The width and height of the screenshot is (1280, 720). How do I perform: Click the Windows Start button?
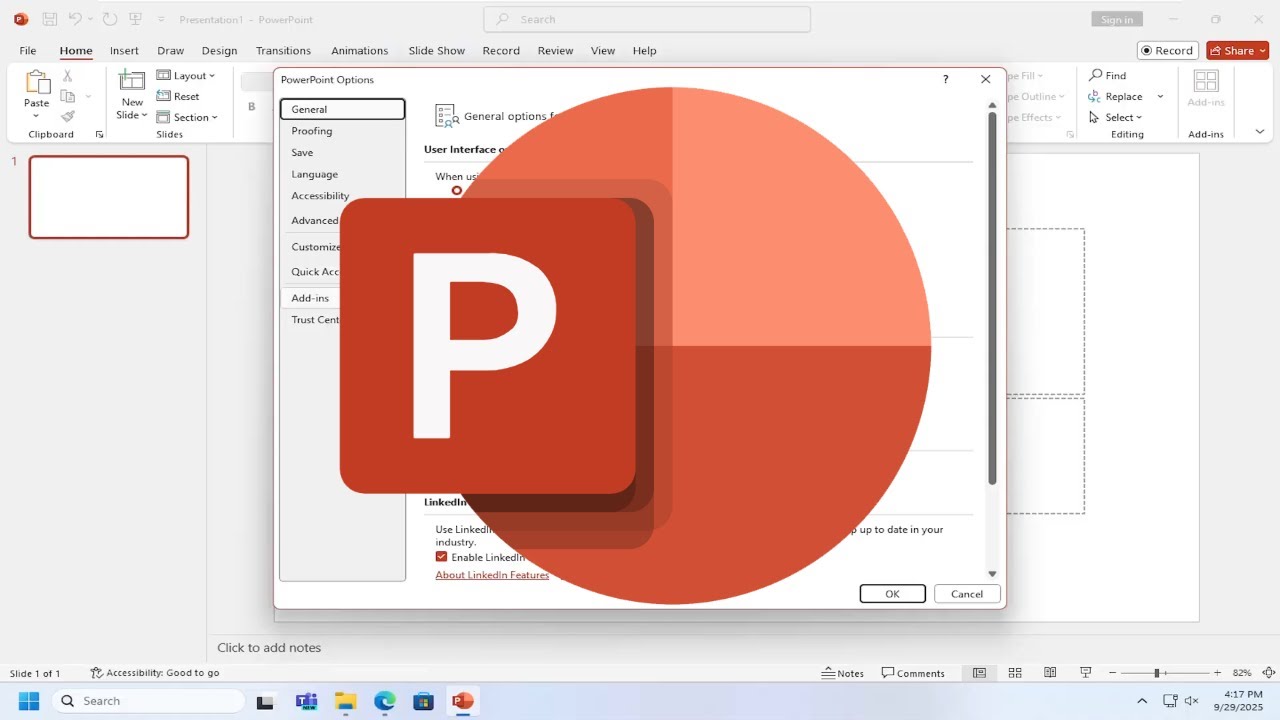pos(28,701)
